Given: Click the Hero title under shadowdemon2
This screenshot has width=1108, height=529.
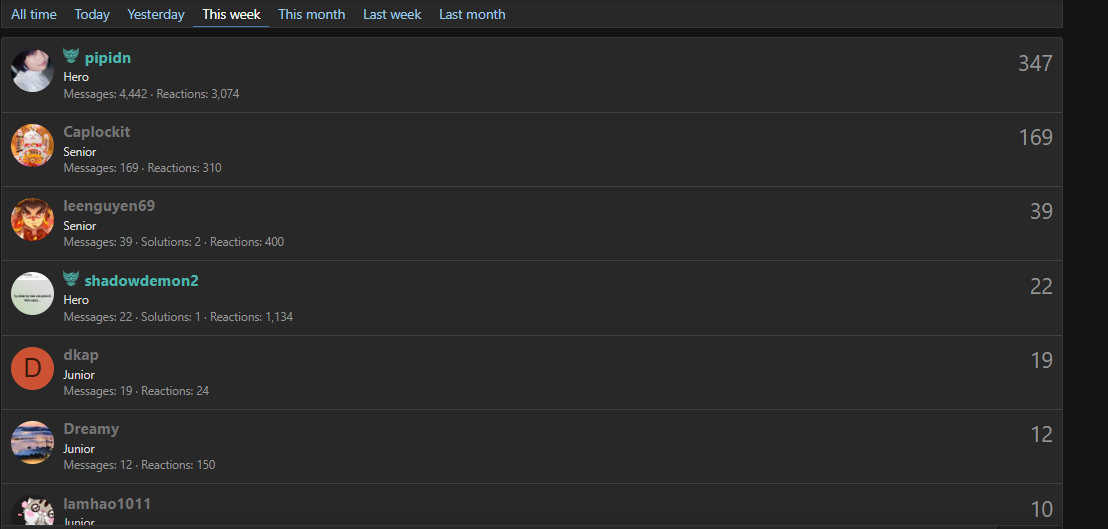Looking at the screenshot, I should 76,300.
